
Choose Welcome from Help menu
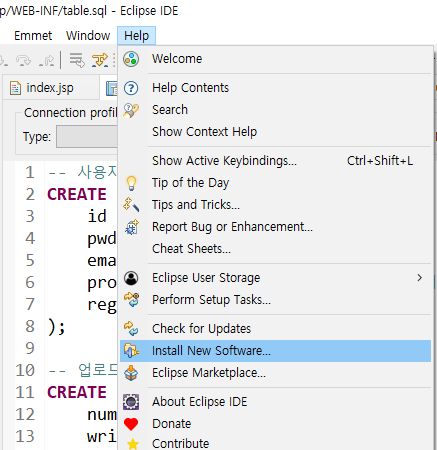[275, 59]
